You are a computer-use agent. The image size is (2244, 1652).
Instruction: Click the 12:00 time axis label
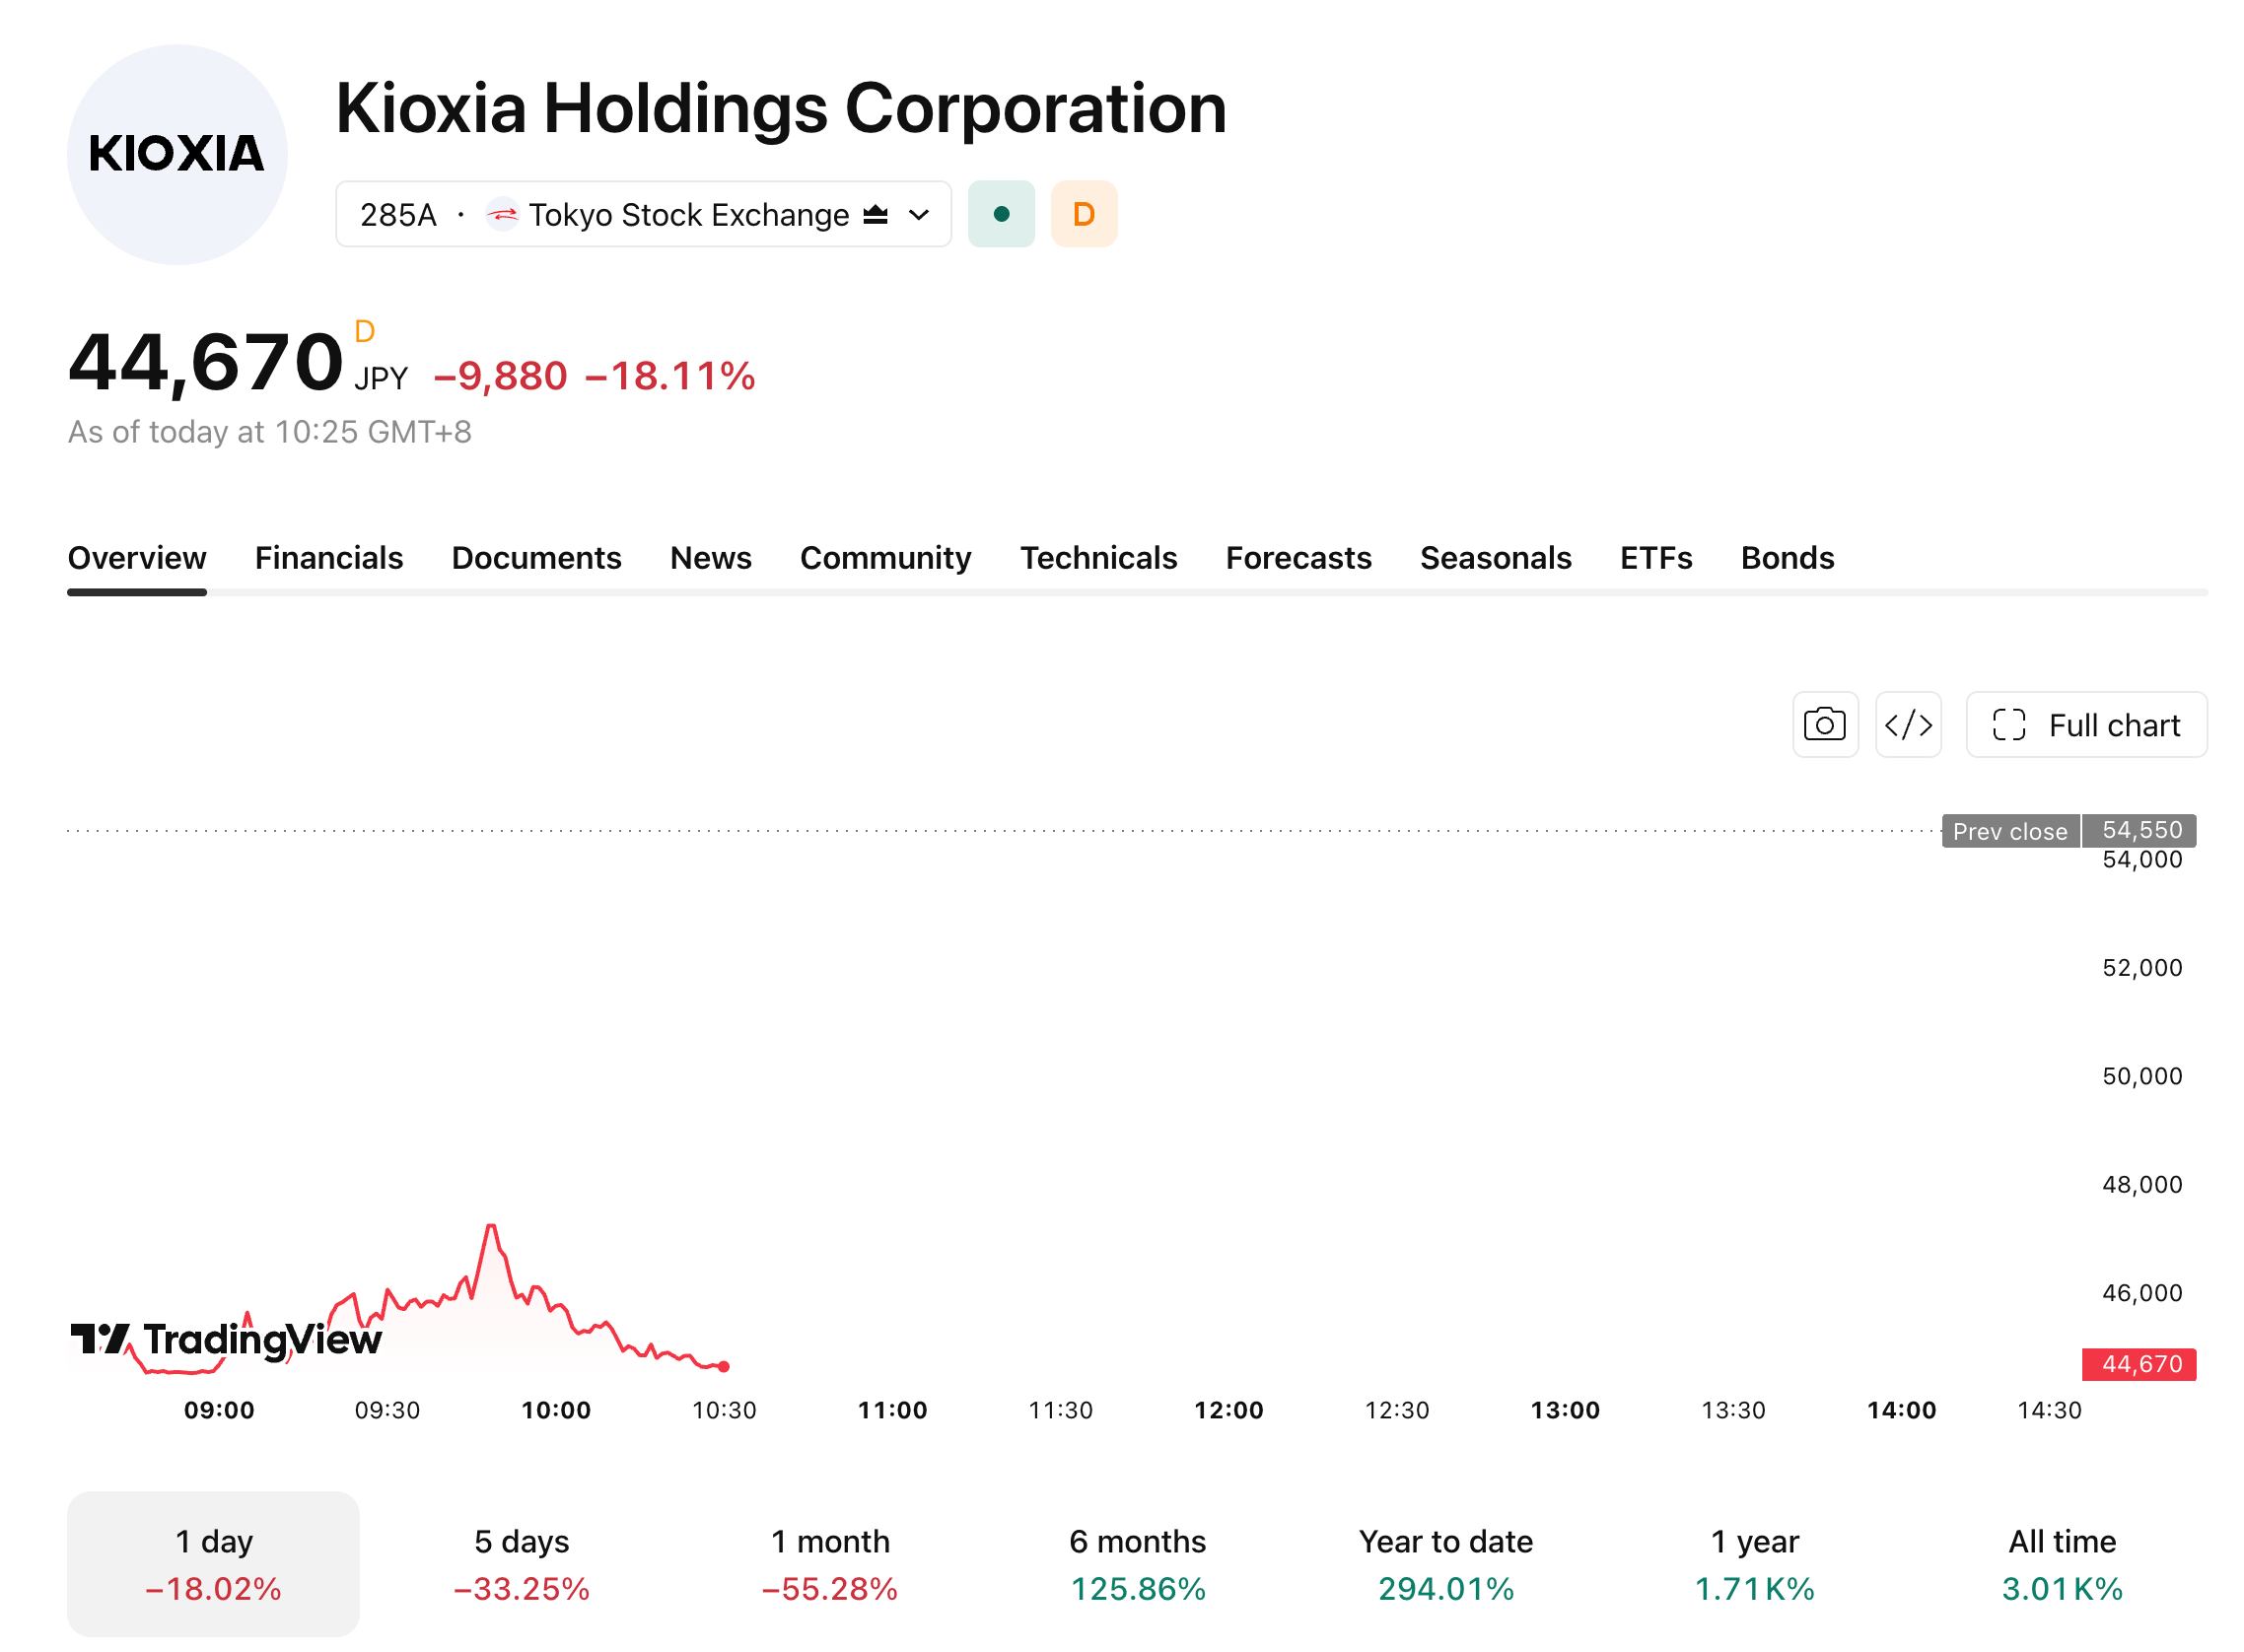pos(1229,1410)
